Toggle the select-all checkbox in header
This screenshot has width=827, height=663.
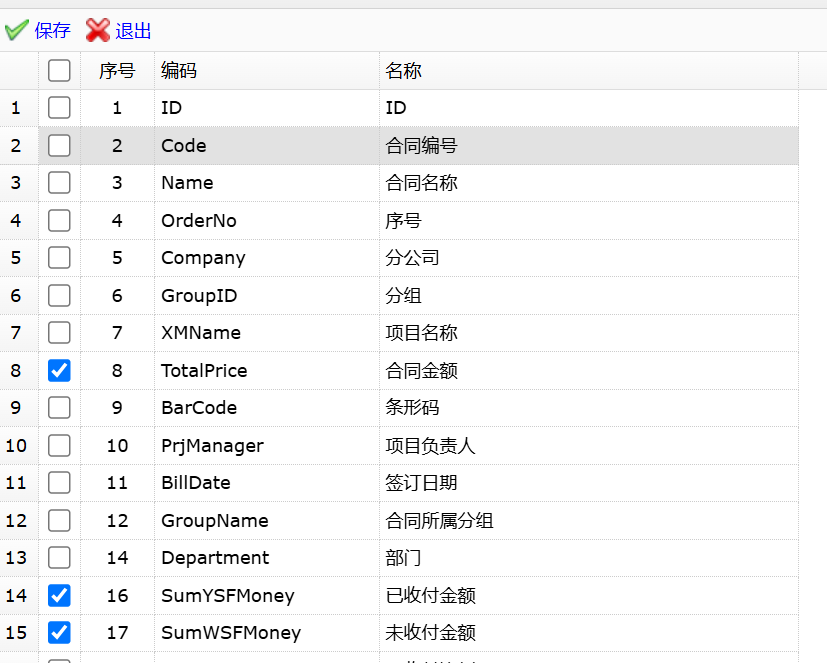point(58,70)
